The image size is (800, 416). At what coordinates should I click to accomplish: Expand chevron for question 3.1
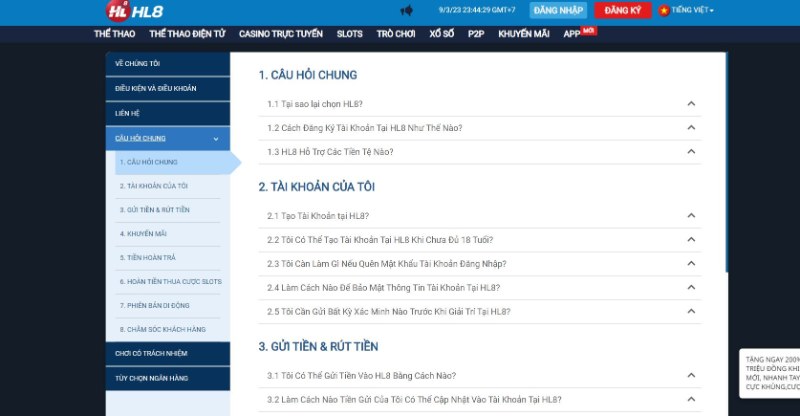pyautogui.click(x=691, y=375)
